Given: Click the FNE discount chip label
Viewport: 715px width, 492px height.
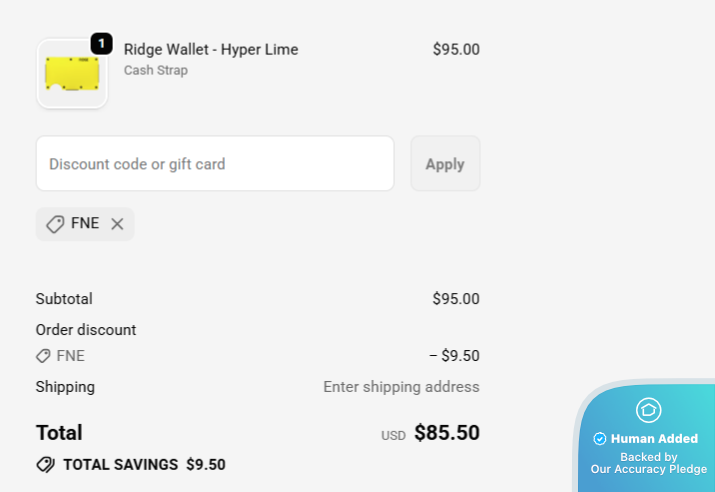Looking at the screenshot, I should pyautogui.click(x=85, y=223).
